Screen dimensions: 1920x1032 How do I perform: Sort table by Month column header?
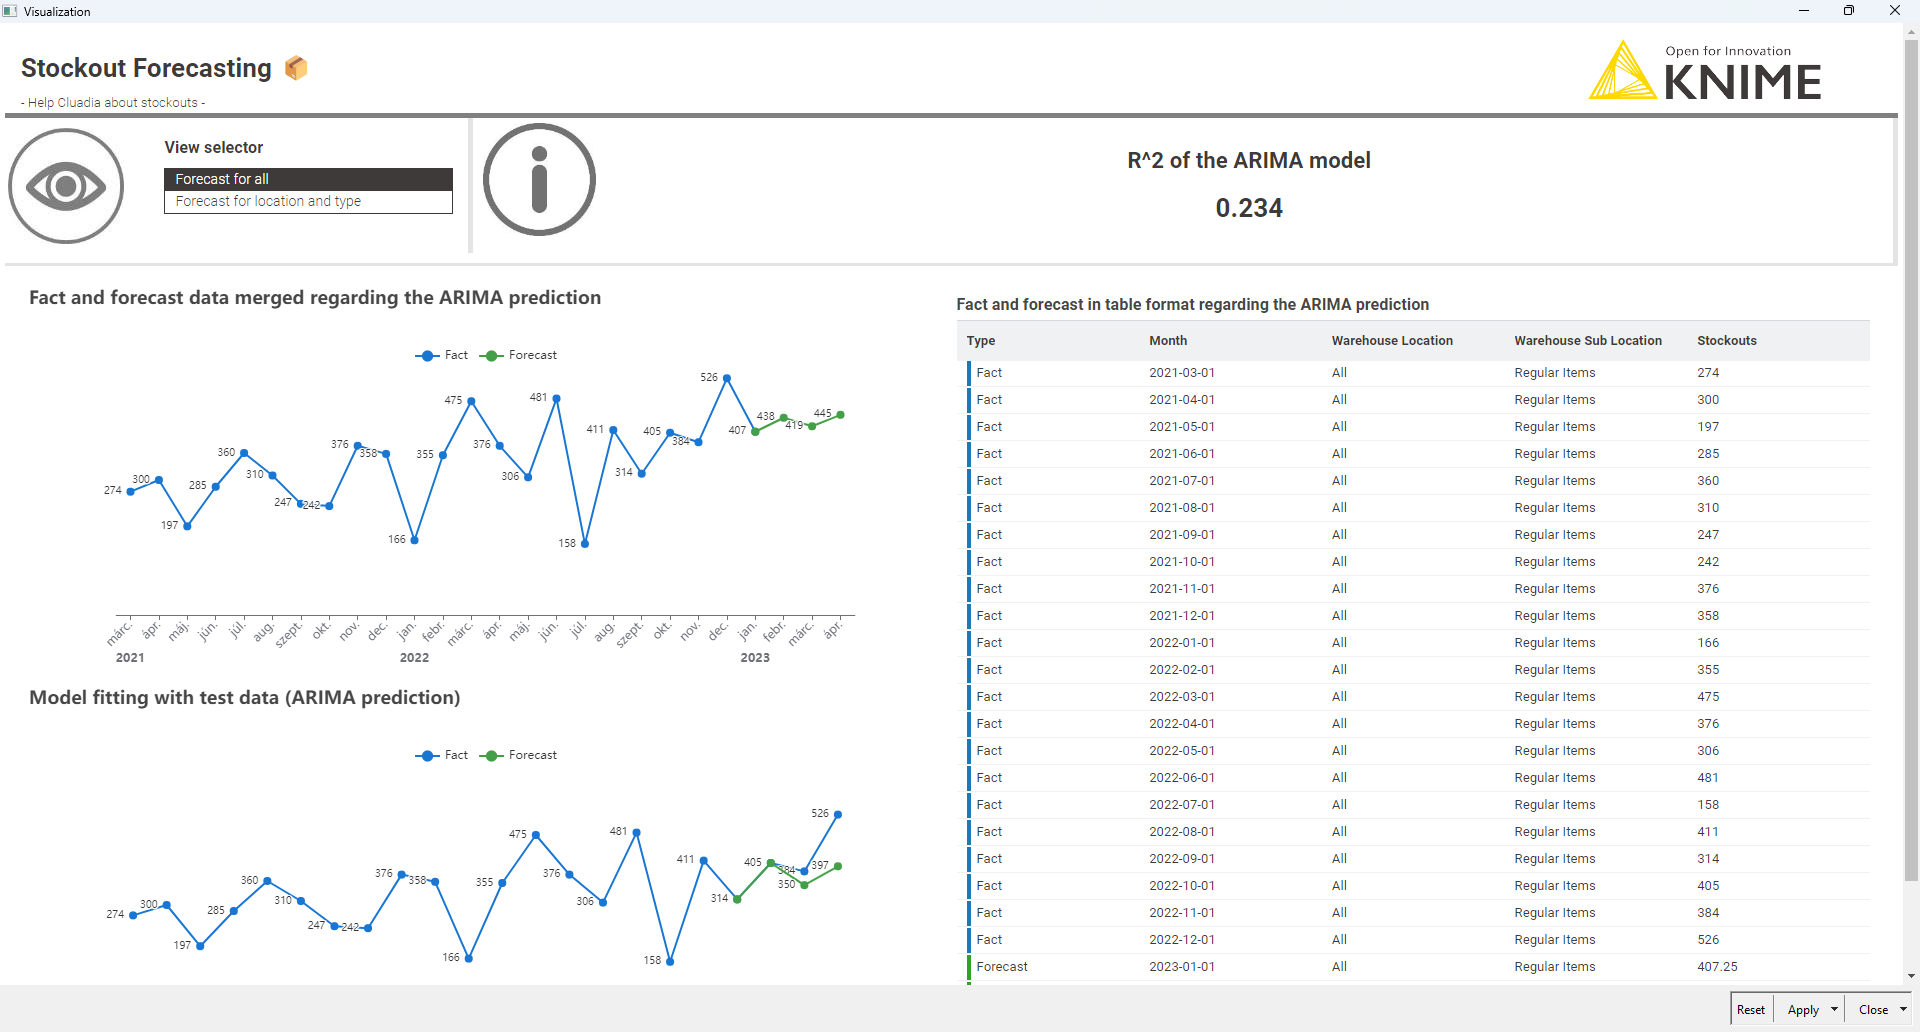click(x=1167, y=340)
